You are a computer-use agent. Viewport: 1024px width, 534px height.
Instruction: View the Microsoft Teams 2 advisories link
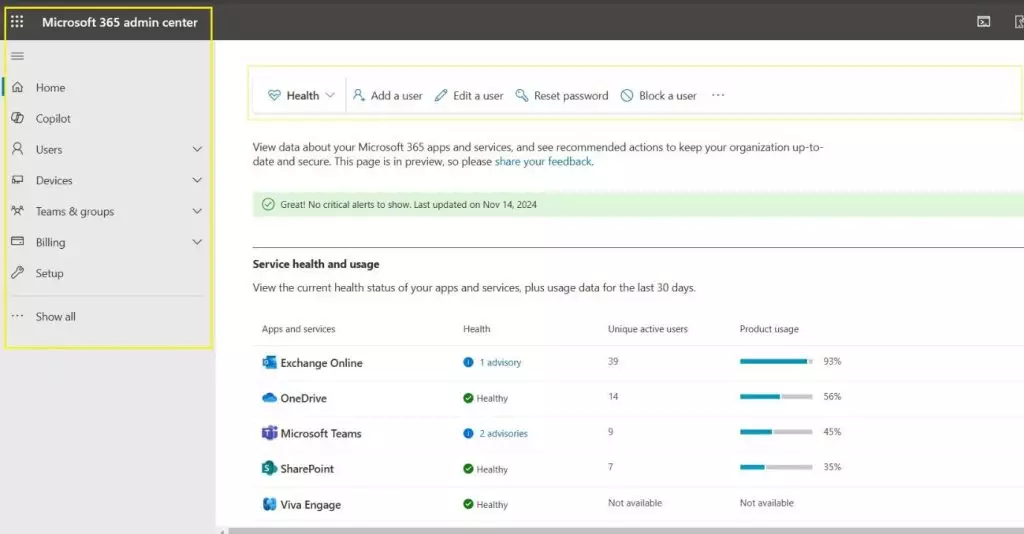[x=503, y=434]
